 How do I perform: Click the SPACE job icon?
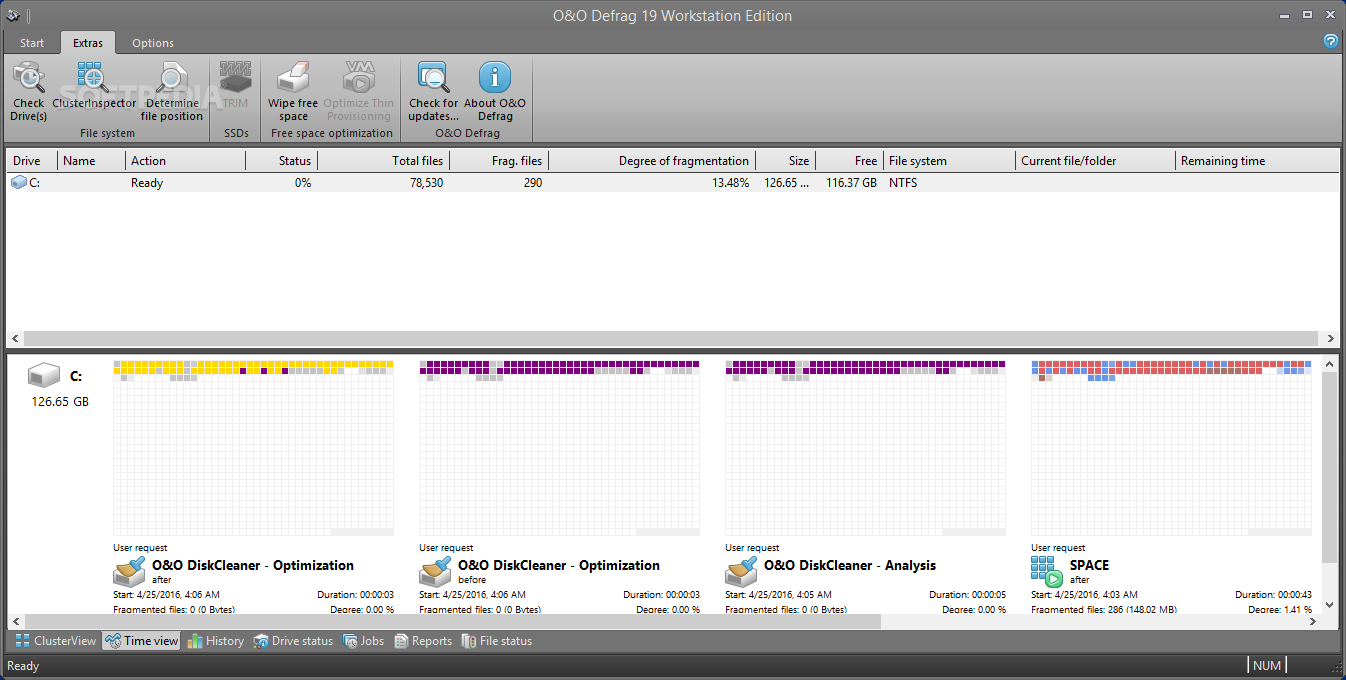point(1047,572)
